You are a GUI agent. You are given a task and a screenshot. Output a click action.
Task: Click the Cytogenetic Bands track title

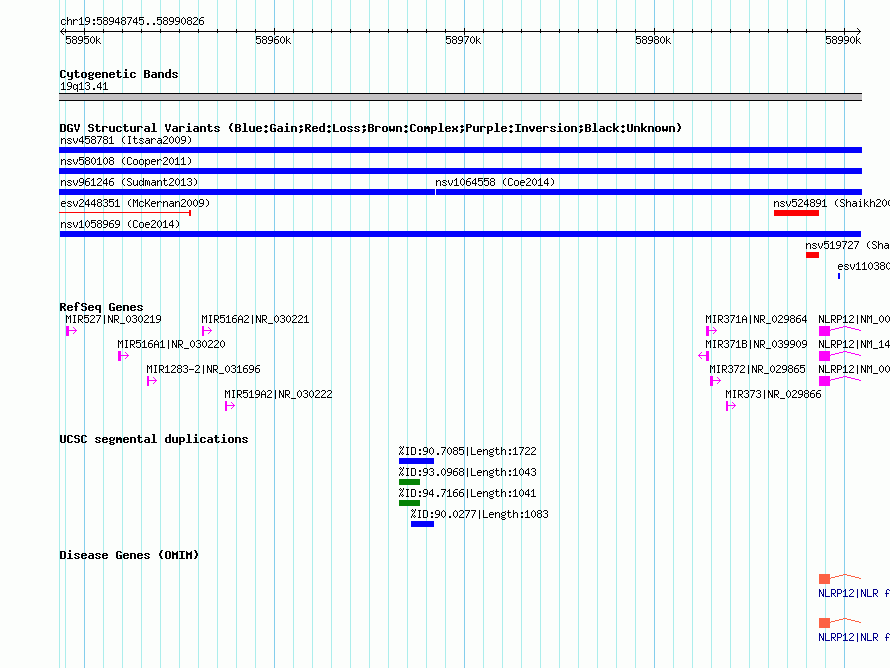119,74
